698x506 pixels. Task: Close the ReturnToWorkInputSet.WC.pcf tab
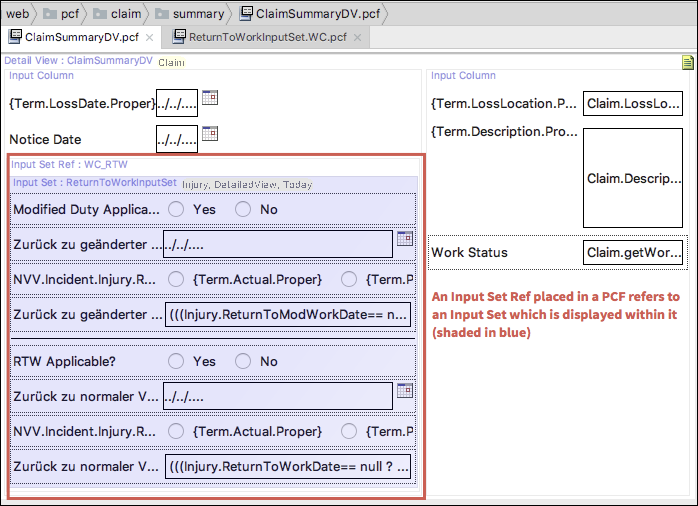click(x=358, y=38)
